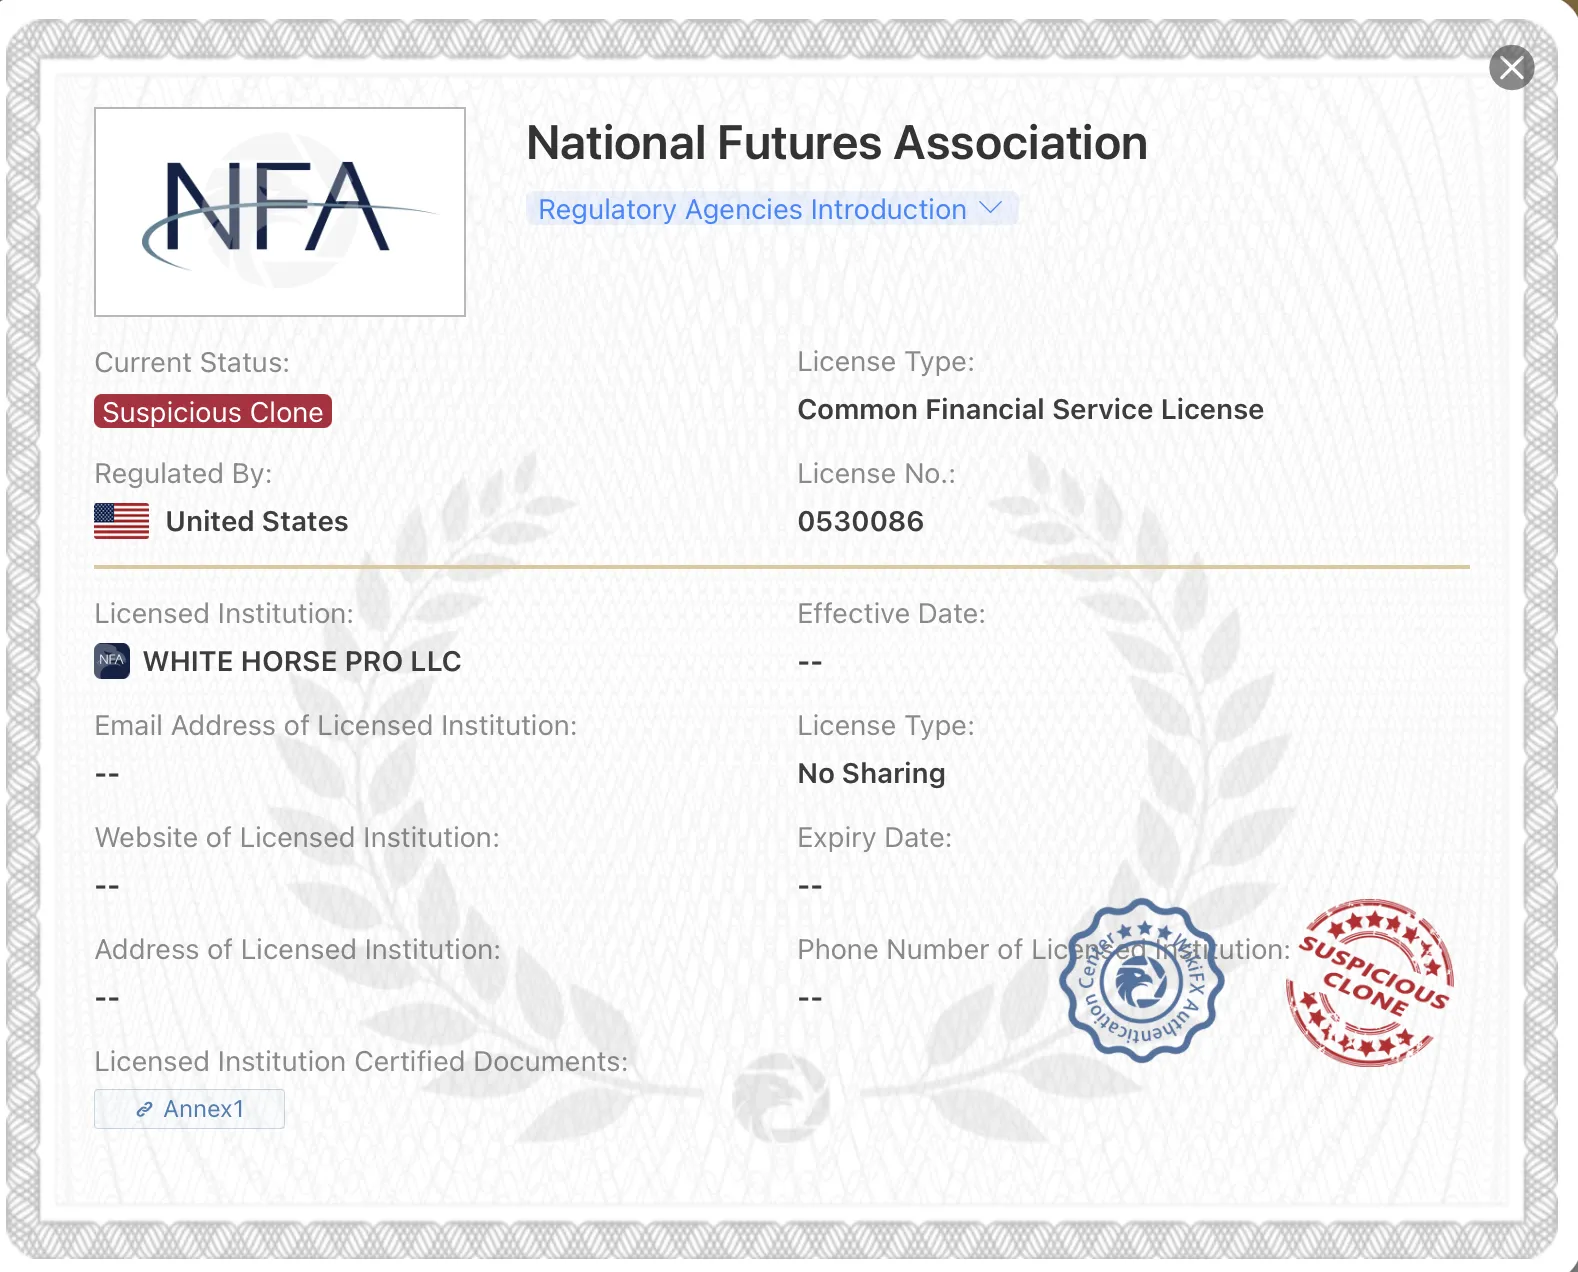
Task: Click the United States flag icon
Action: click(122, 521)
